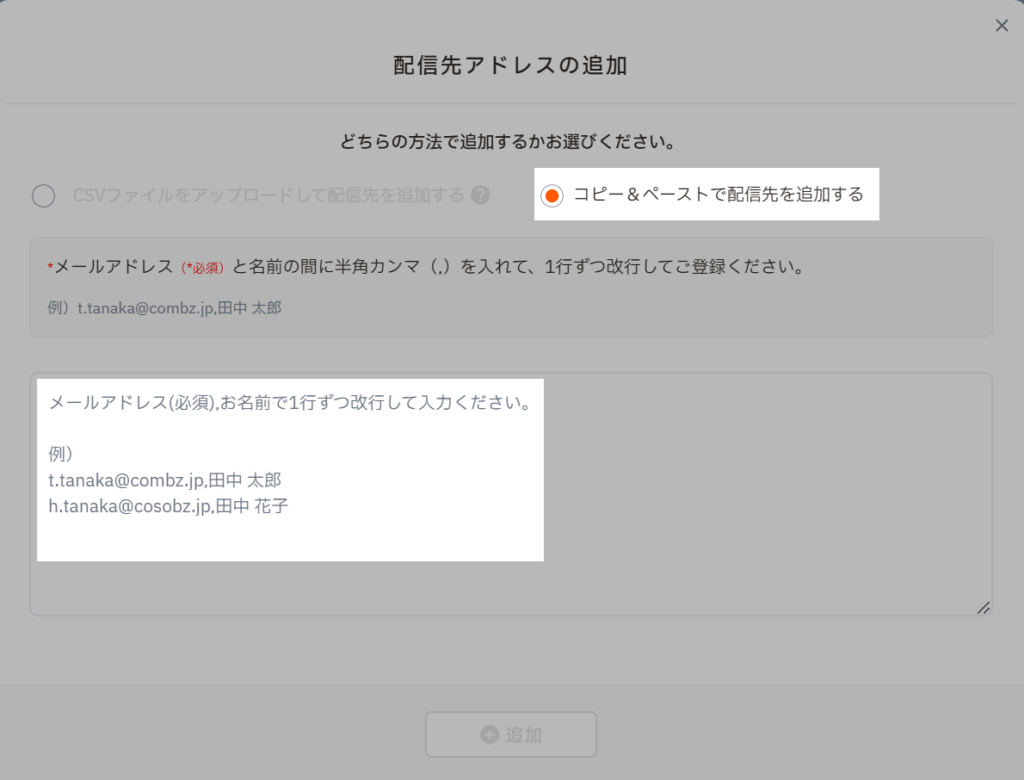The image size is (1024, 780).
Task: Click the 配信先アドレスの追加 dialog title
Action: pos(511,66)
